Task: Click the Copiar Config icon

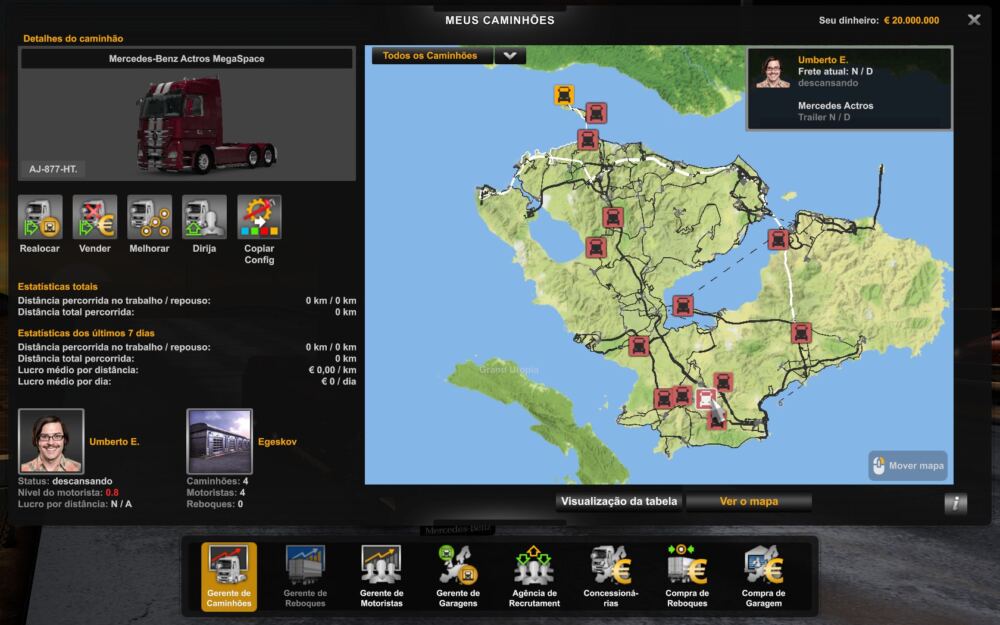Action: click(260, 217)
